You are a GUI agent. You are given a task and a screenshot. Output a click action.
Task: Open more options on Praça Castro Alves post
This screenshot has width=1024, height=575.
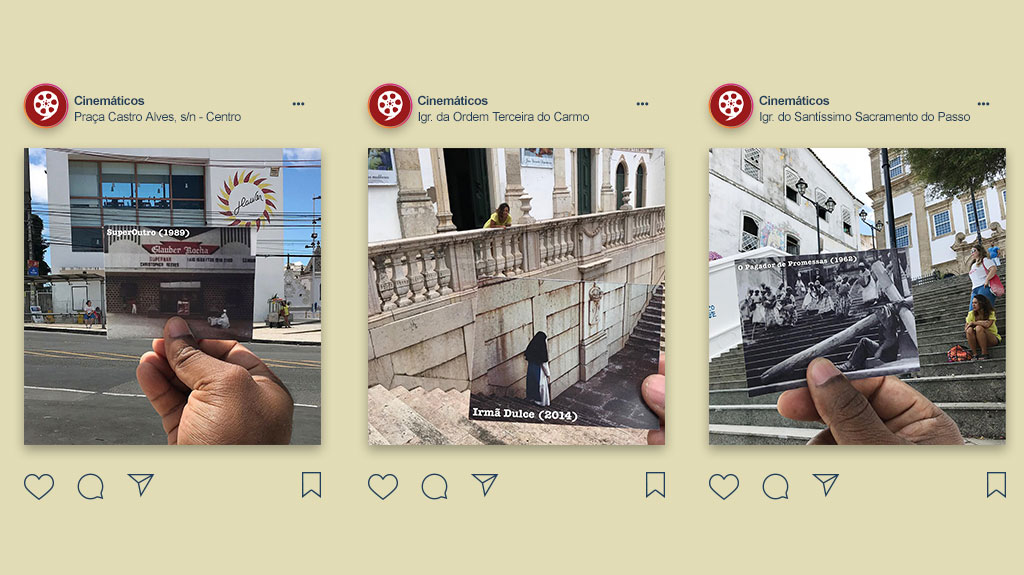(298, 104)
